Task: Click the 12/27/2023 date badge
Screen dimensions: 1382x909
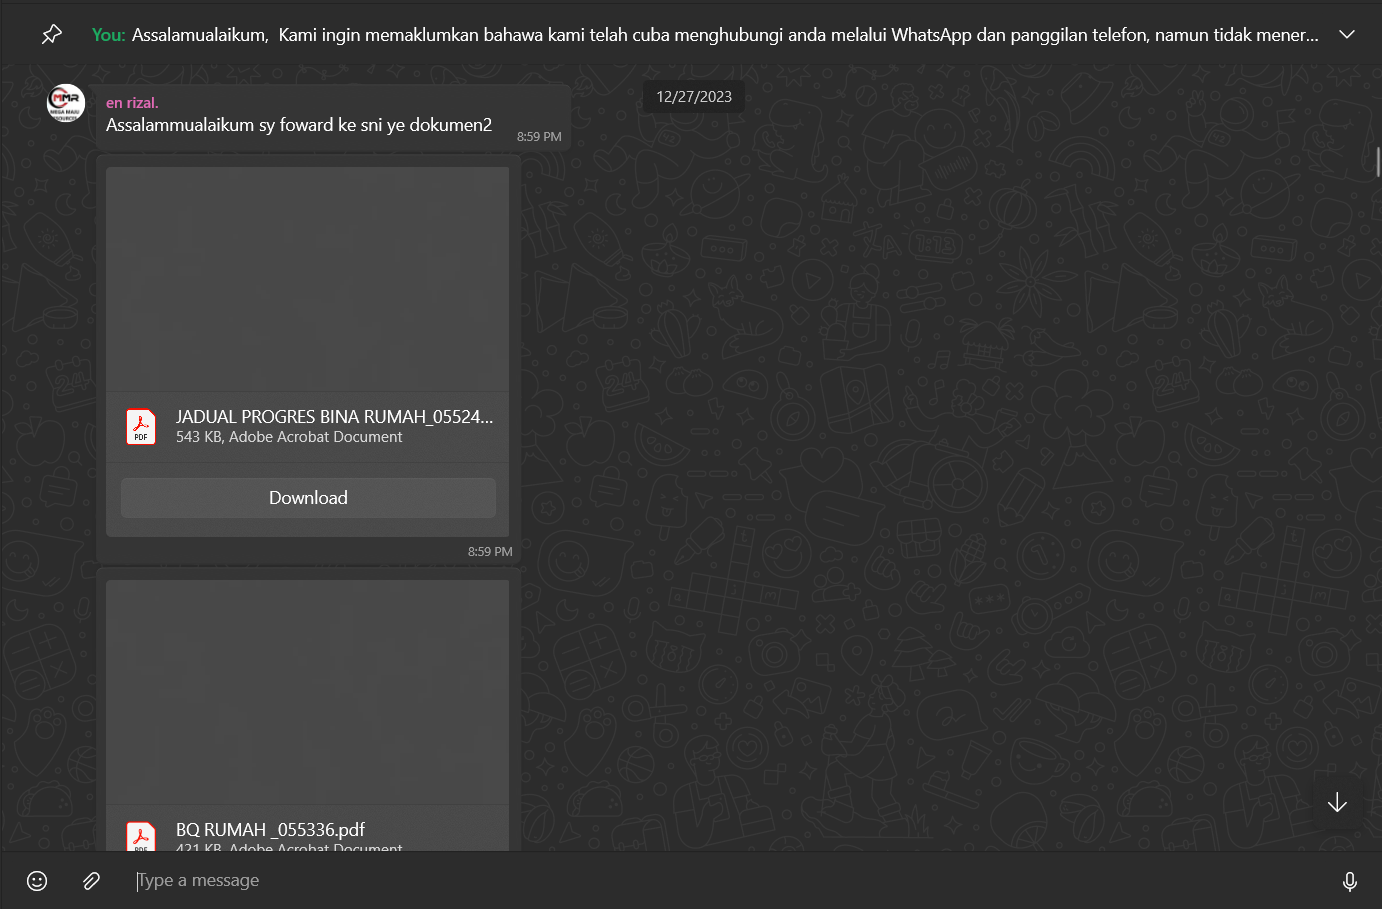Action: pyautogui.click(x=694, y=97)
